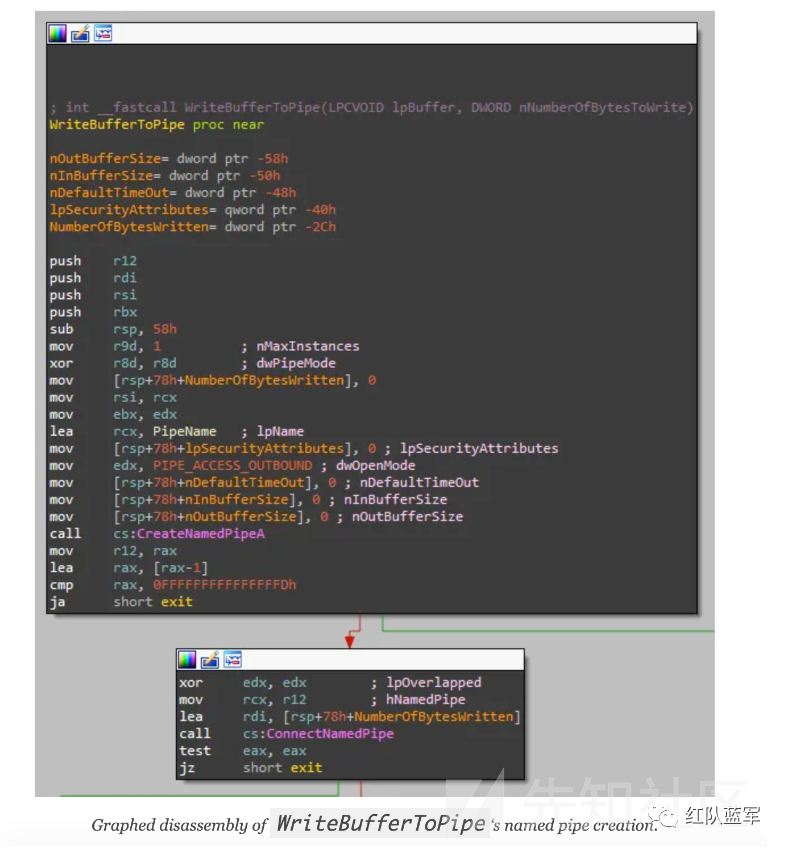This screenshot has width=786, height=850.
Task: Click the 'mov ebx, edx' instruction
Action: (113, 415)
